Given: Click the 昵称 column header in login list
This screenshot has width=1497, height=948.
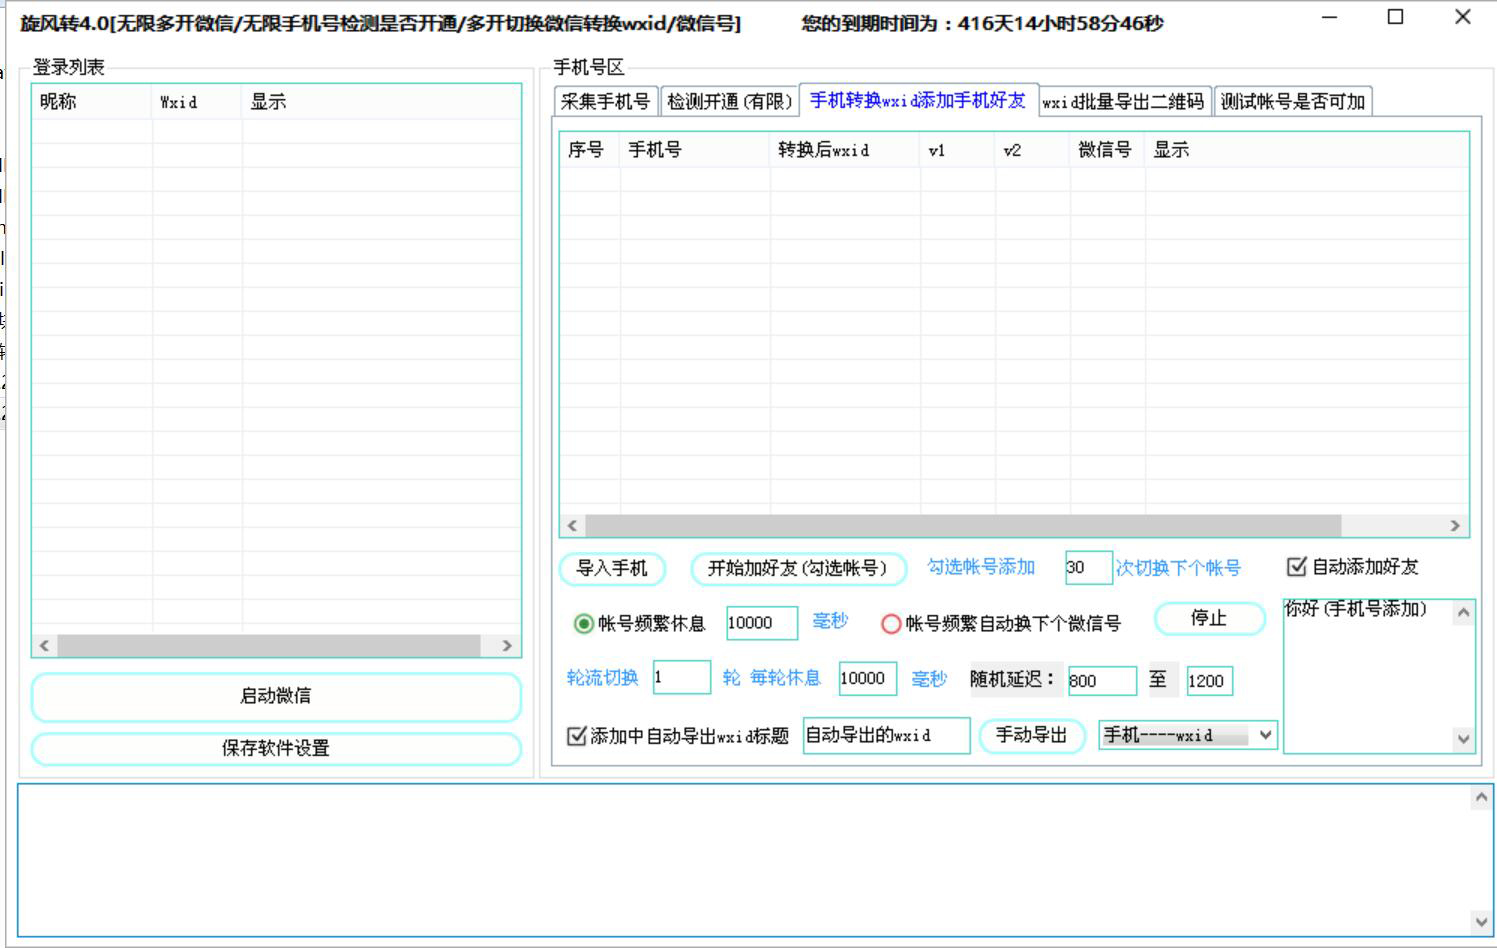Looking at the screenshot, I should click(92, 102).
